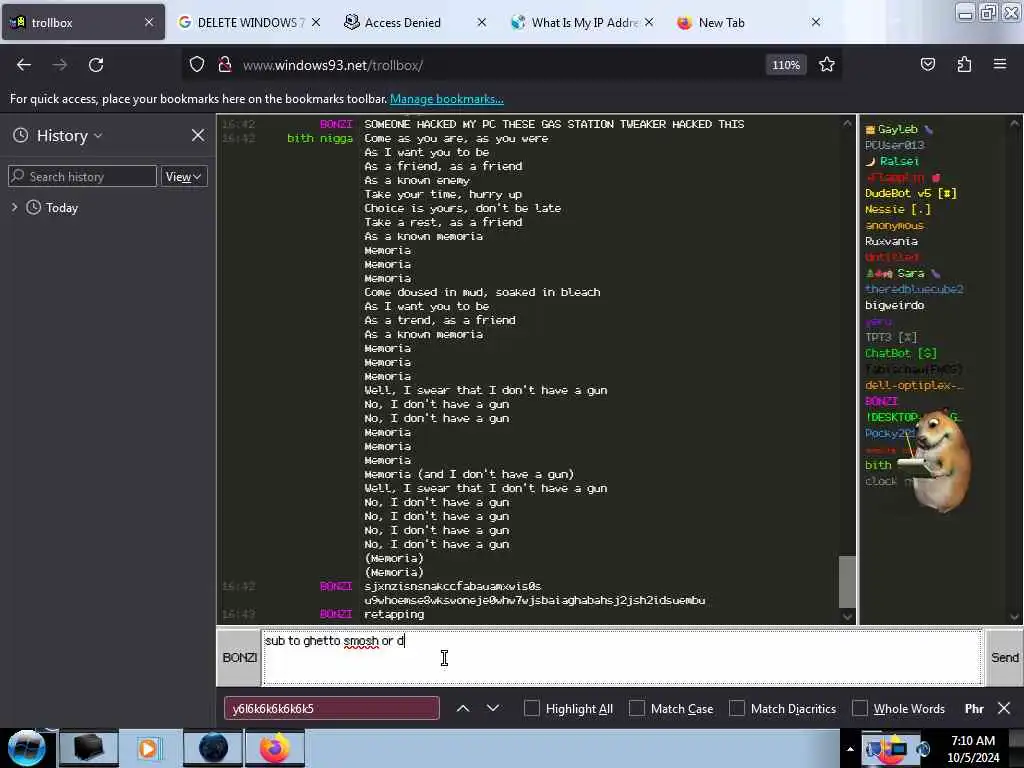Enable the Match Diacritics checkbox
Image resolution: width=1024 pixels, height=768 pixels.
click(737, 708)
